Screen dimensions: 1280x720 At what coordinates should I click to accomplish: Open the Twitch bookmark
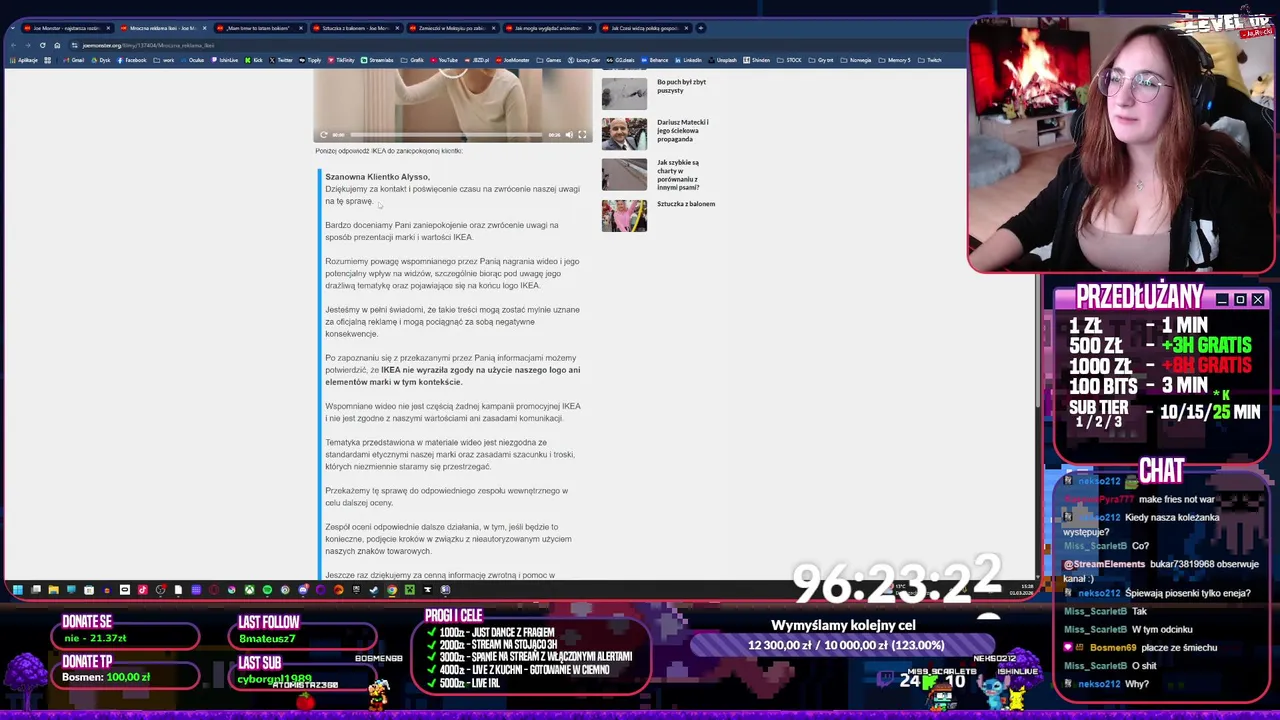(930, 60)
